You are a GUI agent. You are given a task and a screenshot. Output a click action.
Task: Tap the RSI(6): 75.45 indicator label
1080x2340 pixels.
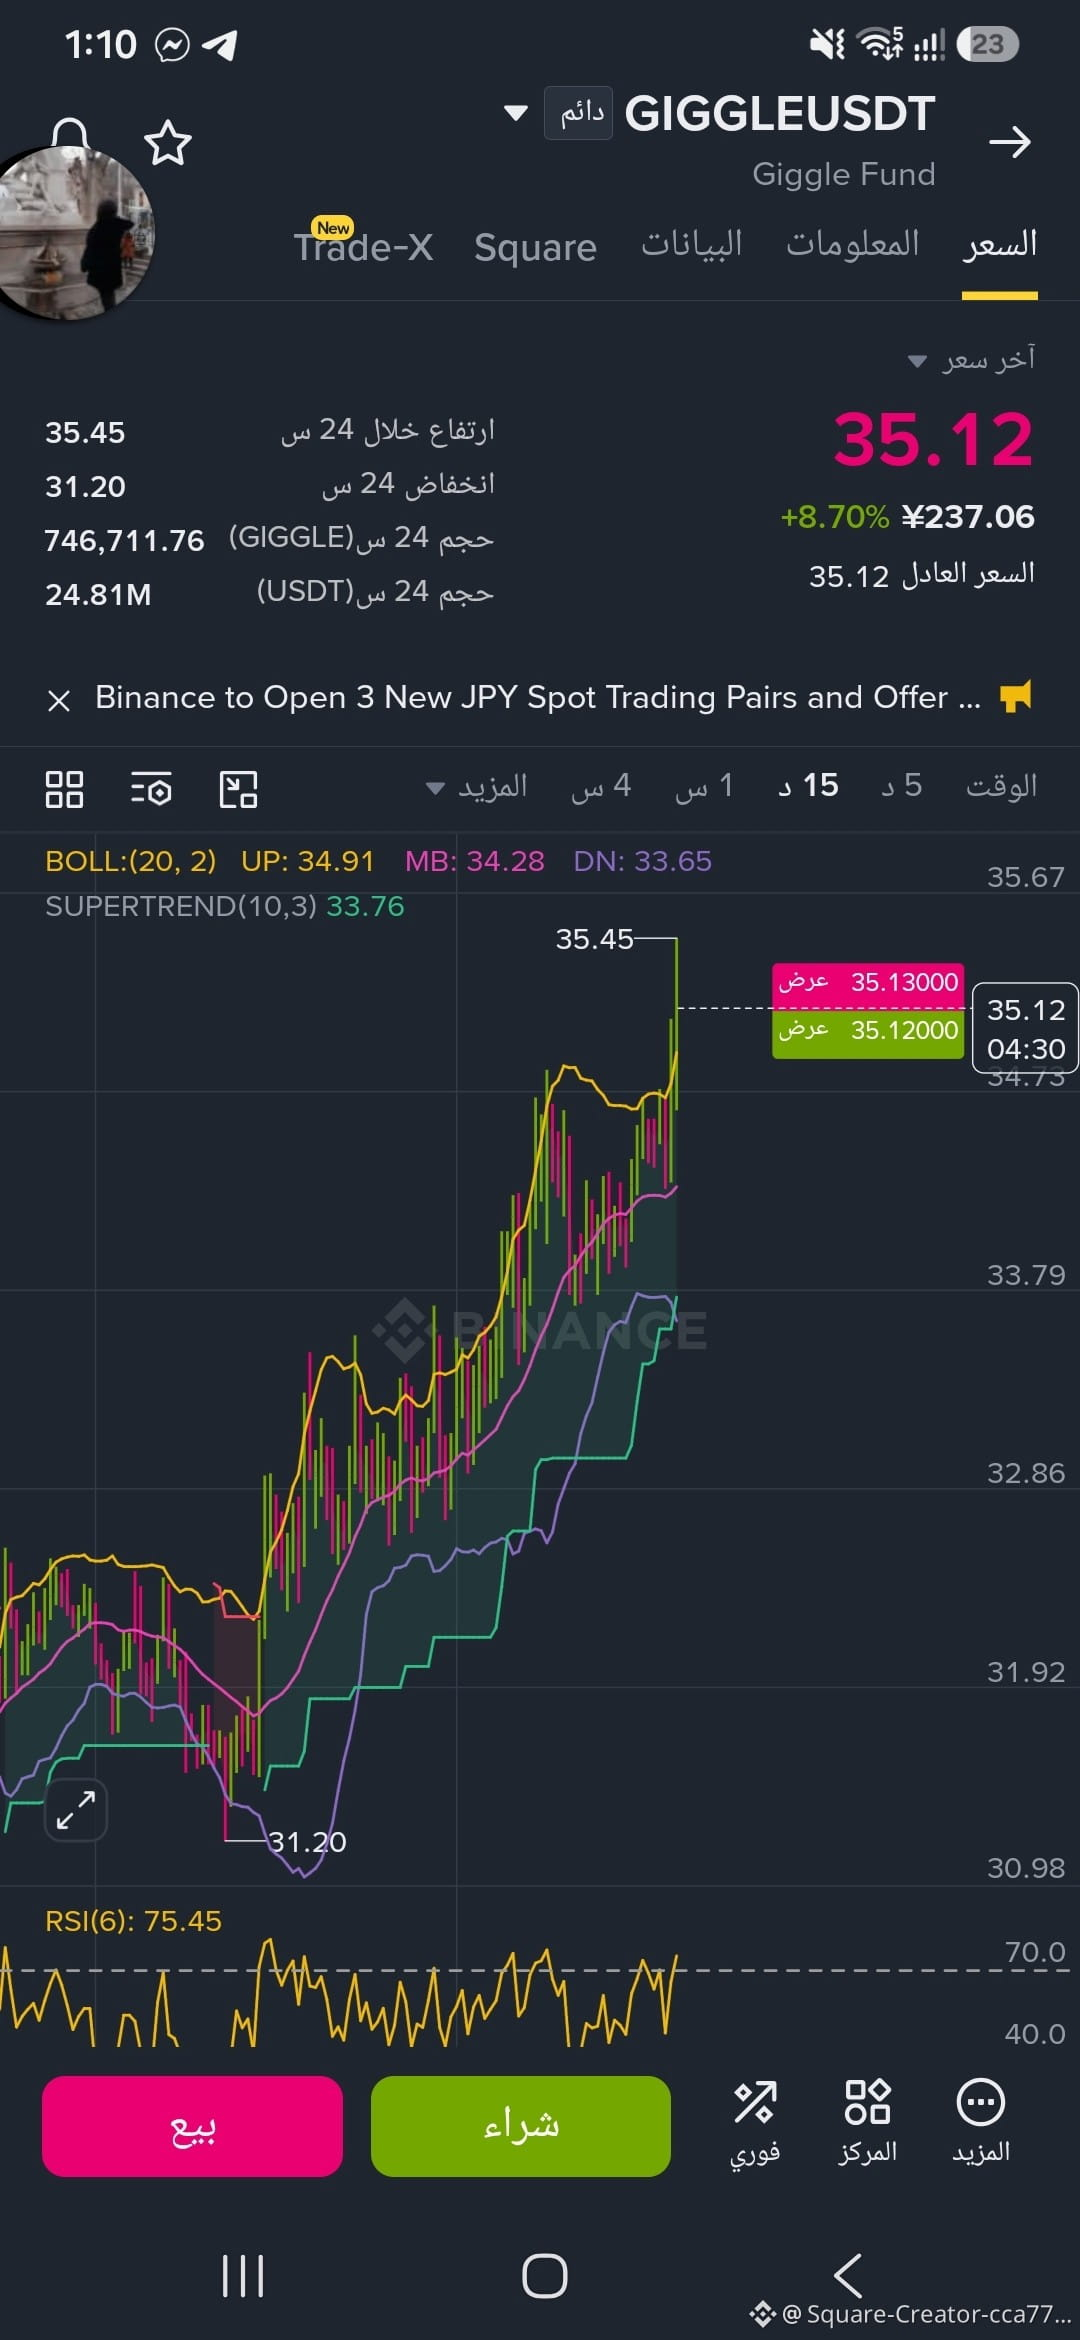(x=133, y=1921)
